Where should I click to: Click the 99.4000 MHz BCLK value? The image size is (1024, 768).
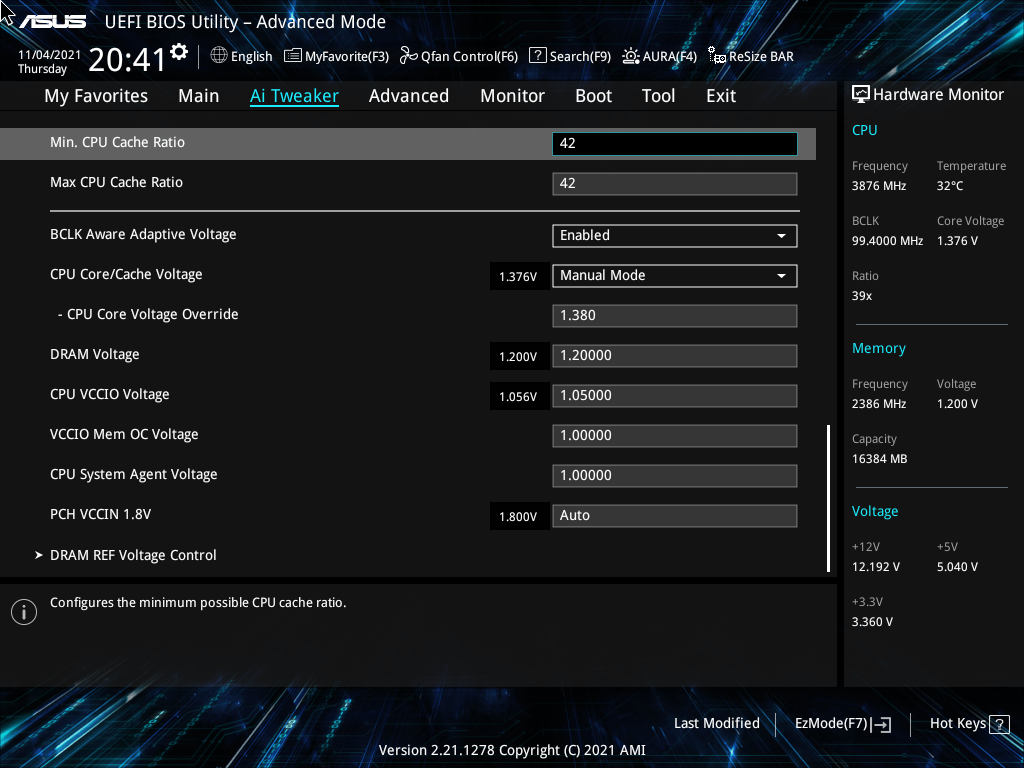[888, 241]
